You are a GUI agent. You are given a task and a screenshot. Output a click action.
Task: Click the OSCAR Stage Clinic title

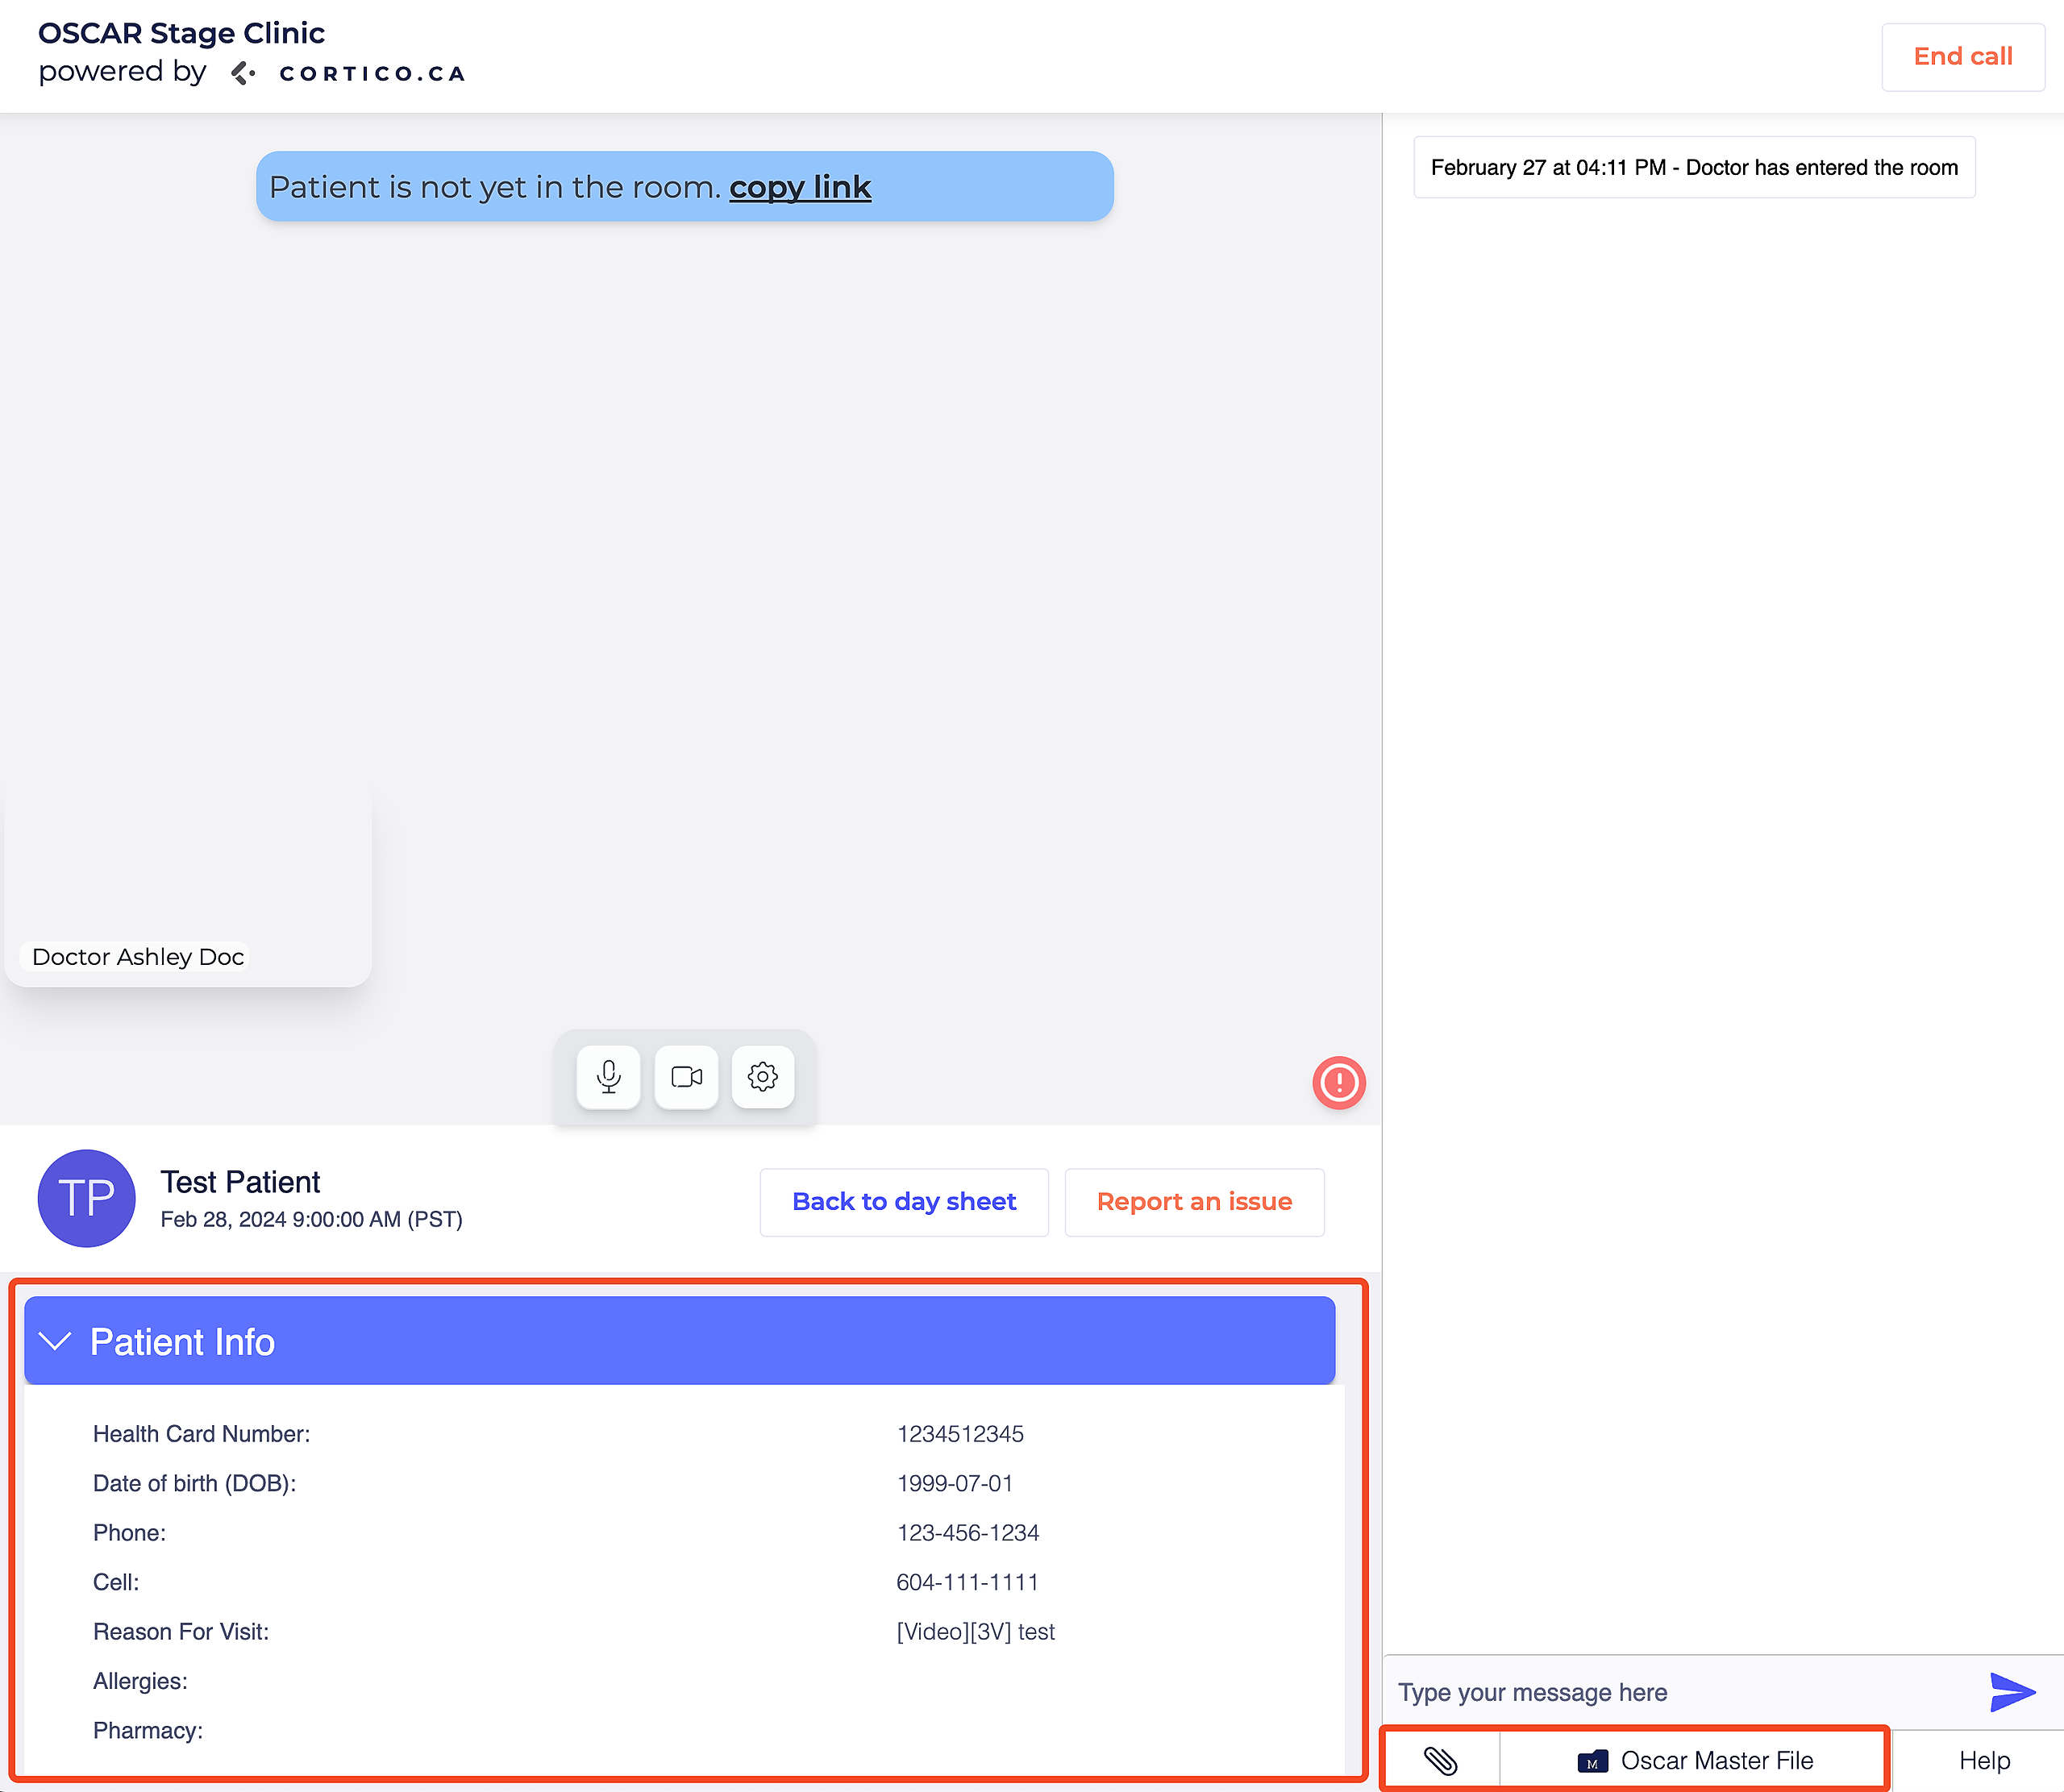click(x=181, y=33)
